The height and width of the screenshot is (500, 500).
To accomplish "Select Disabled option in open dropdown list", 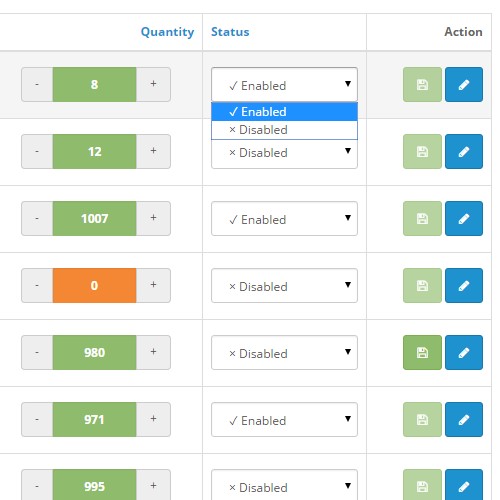I will 284,130.
